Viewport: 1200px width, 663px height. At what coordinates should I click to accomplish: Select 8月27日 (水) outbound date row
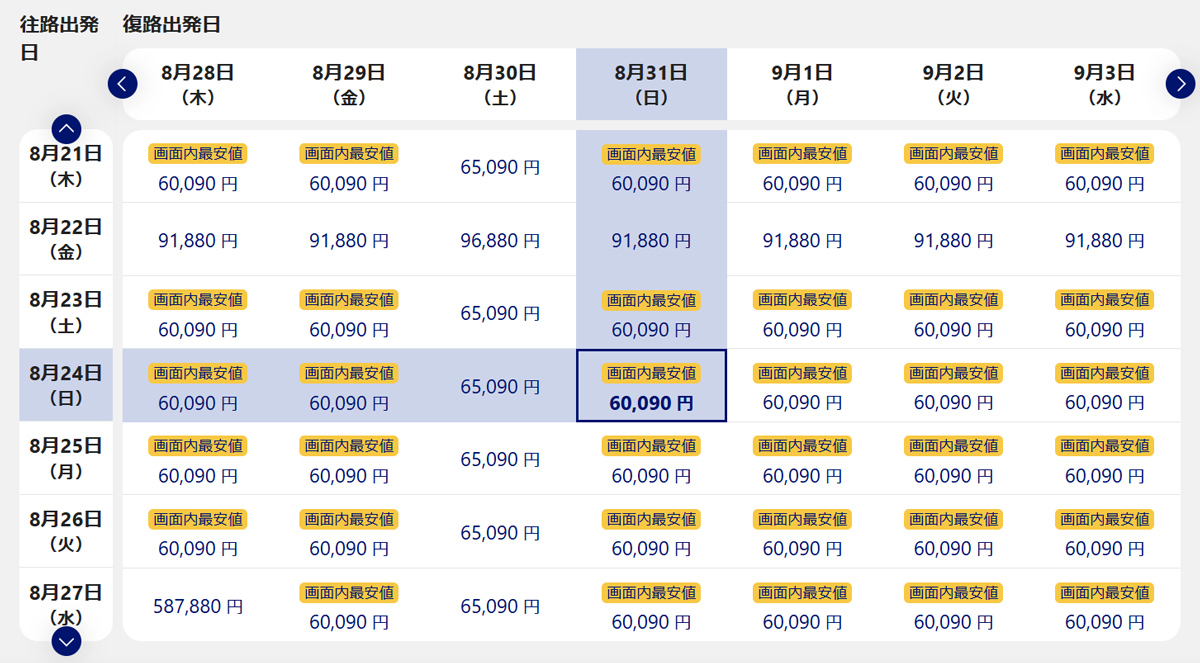[x=66, y=603]
